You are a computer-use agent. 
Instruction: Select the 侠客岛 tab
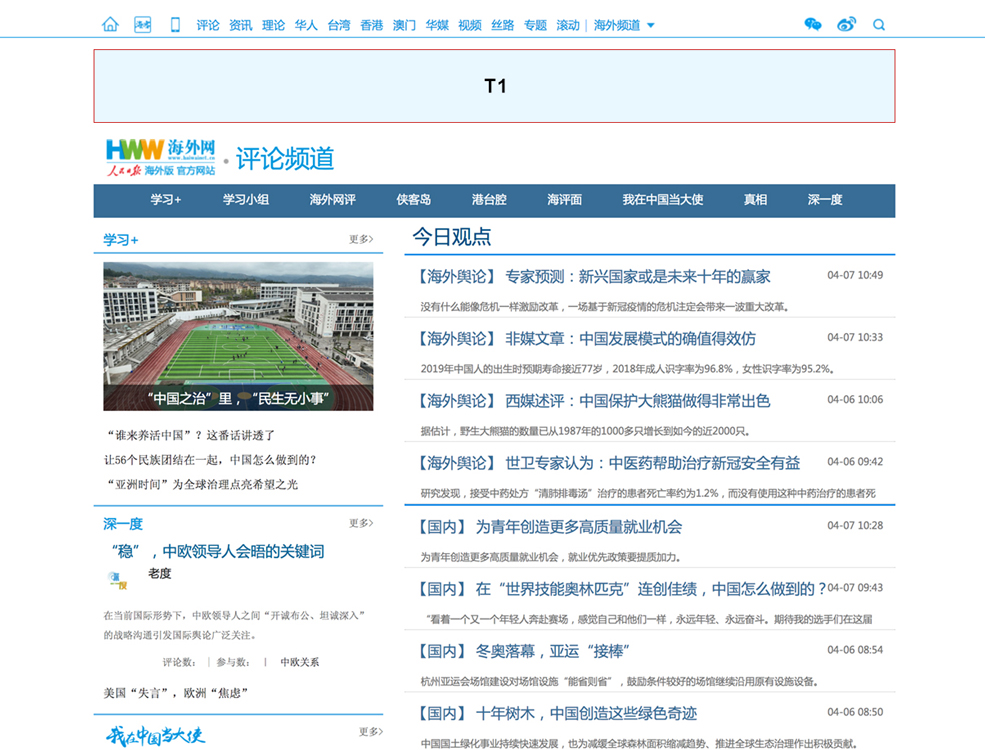coord(413,200)
